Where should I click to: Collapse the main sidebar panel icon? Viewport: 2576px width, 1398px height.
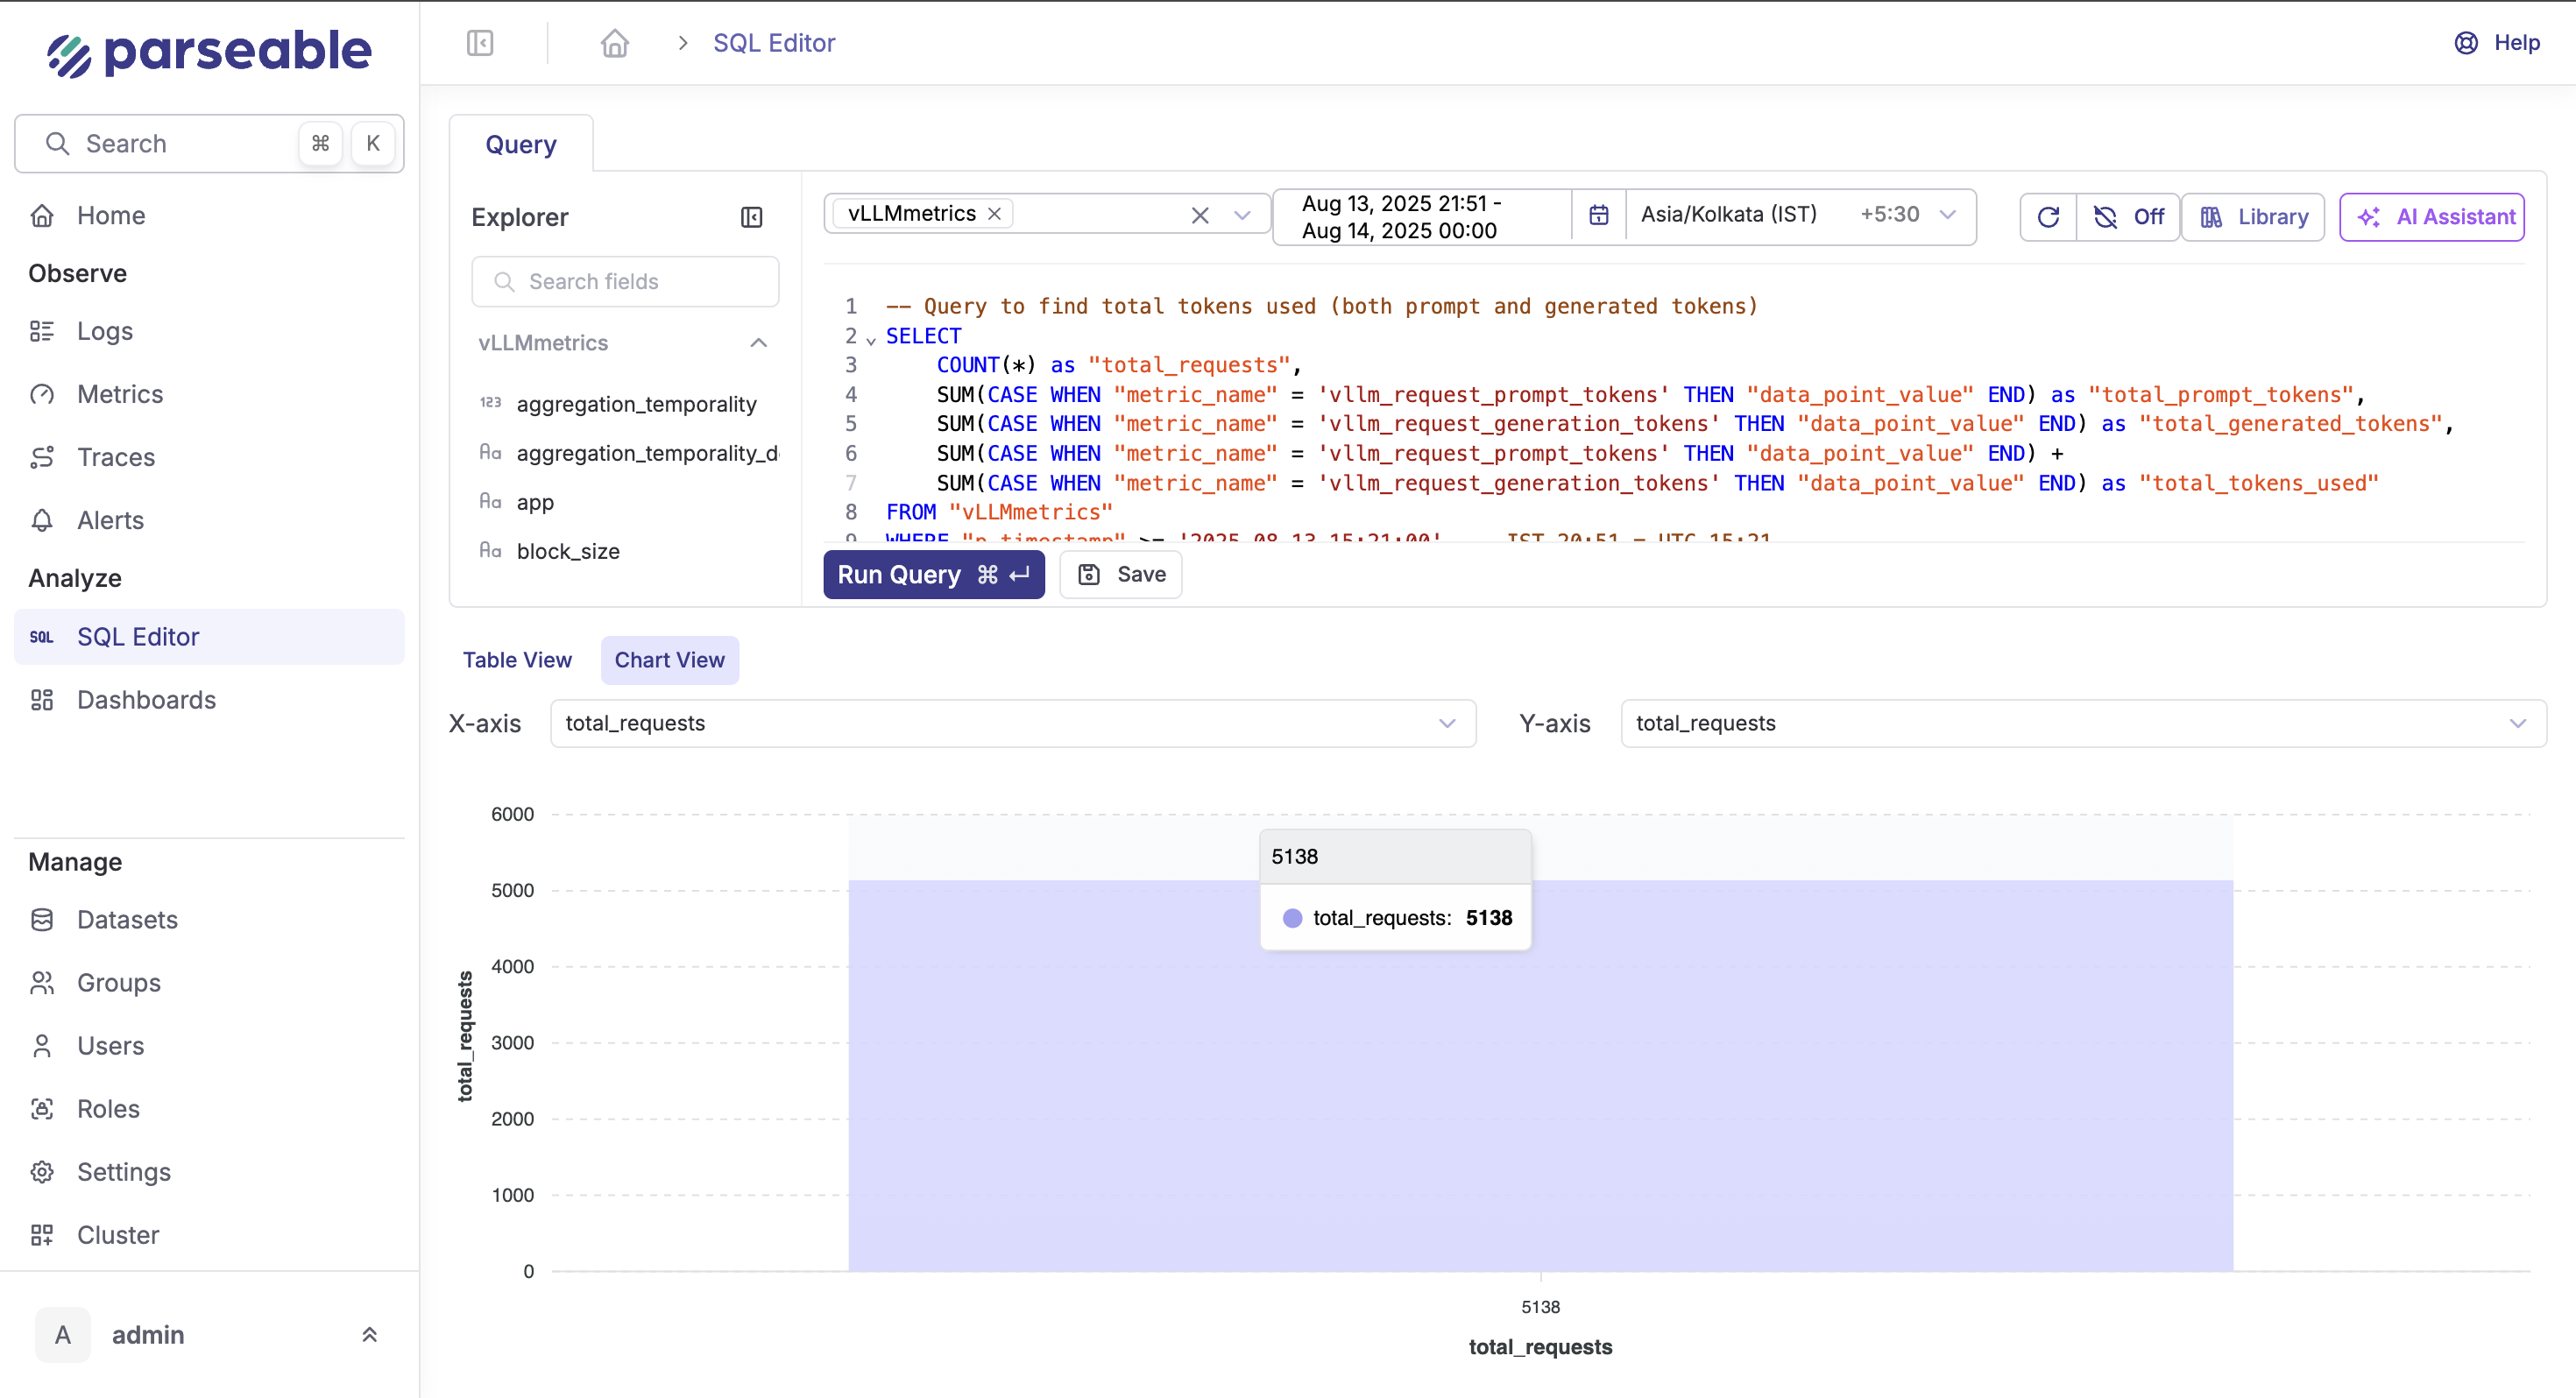[480, 43]
